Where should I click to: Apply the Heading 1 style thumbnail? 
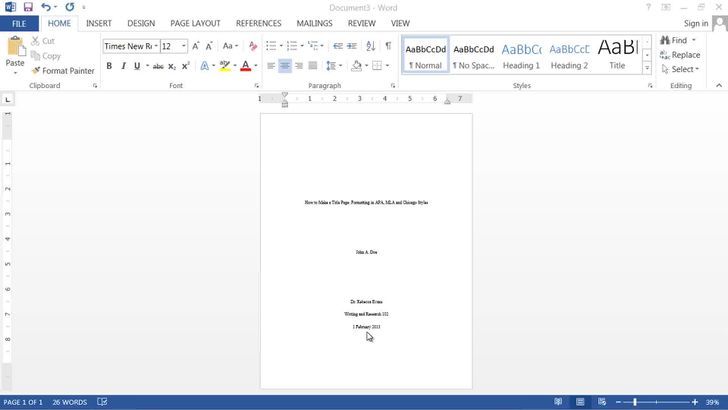pyautogui.click(x=521, y=55)
